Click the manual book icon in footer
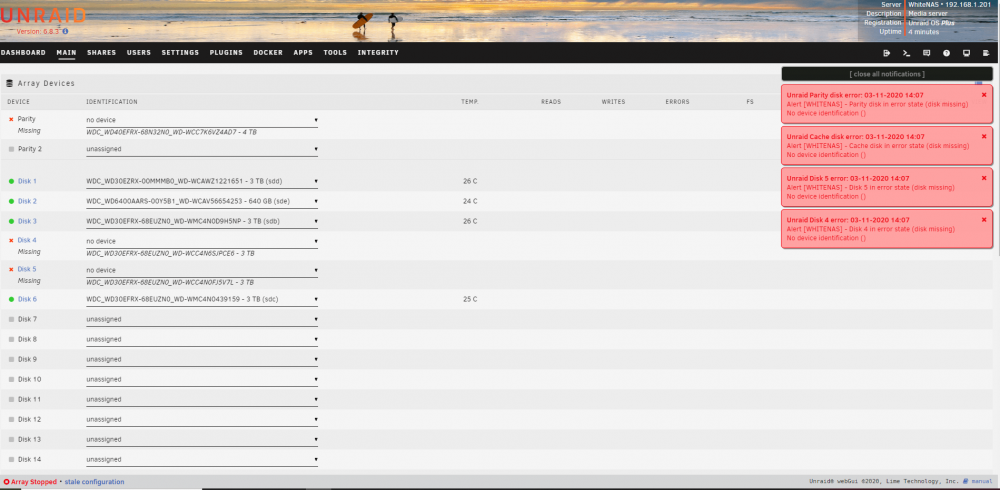This screenshot has height=490, width=1000. tap(966, 481)
